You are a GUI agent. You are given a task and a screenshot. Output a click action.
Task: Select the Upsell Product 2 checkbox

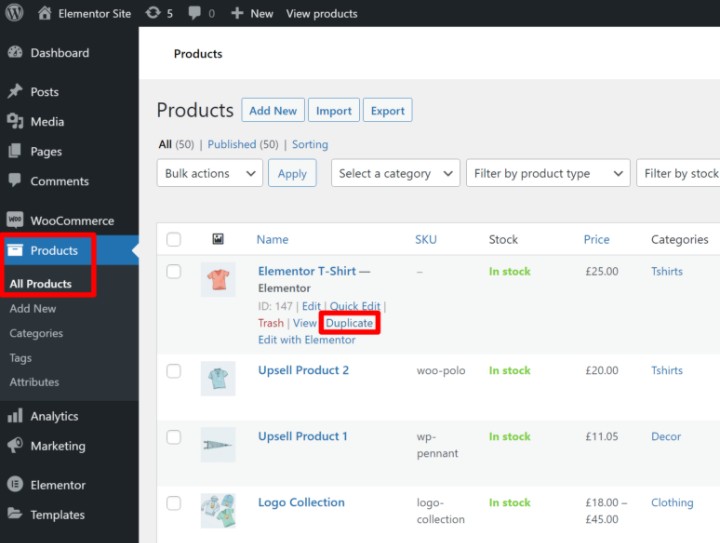174,371
